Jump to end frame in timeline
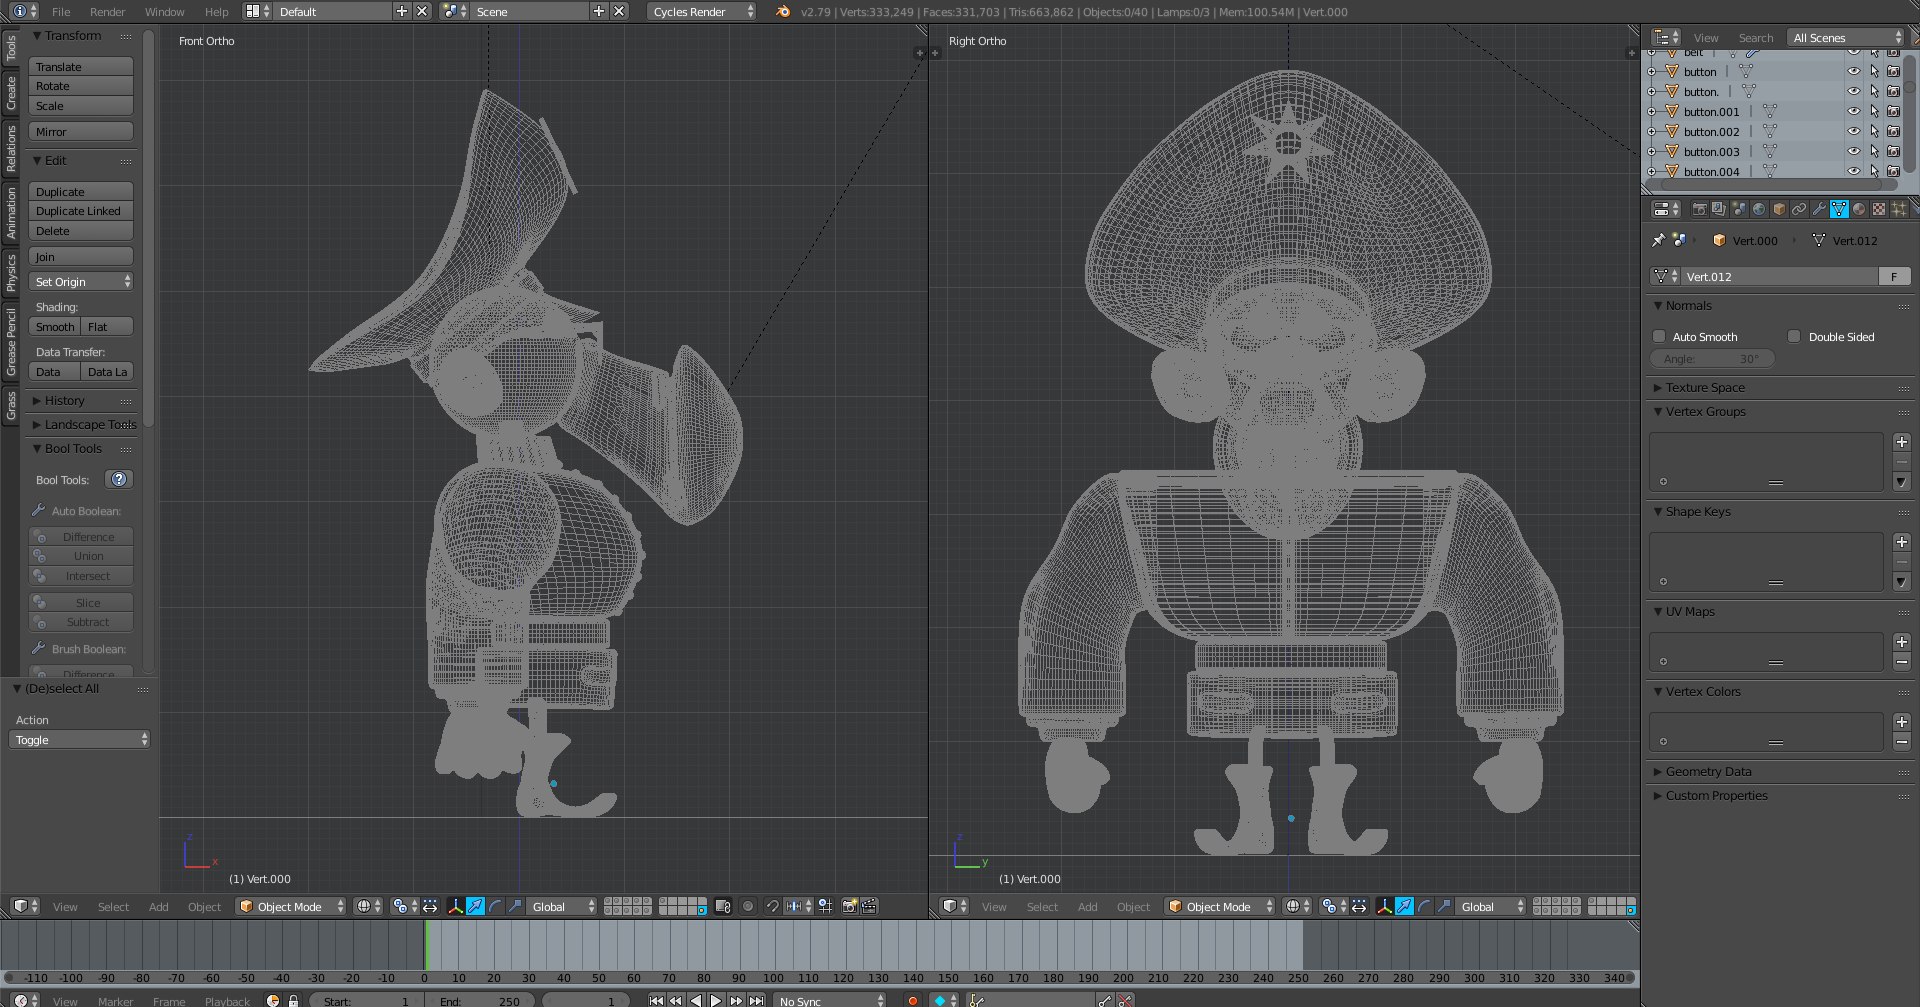The width and height of the screenshot is (1920, 1007). [756, 1000]
